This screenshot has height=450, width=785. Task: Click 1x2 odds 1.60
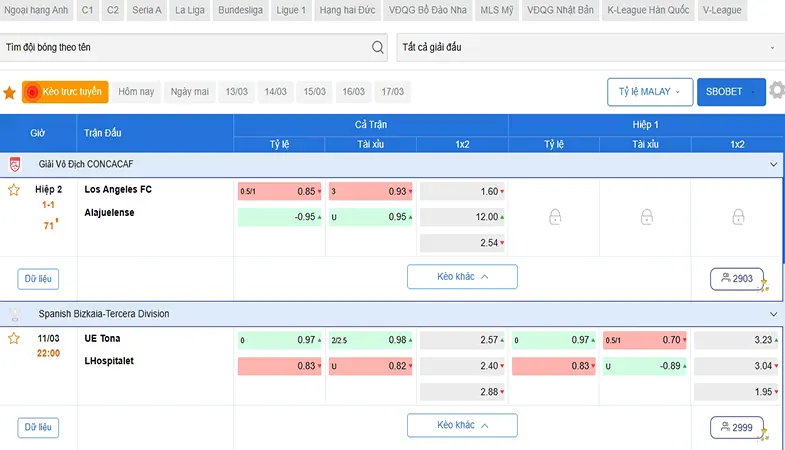click(x=462, y=191)
